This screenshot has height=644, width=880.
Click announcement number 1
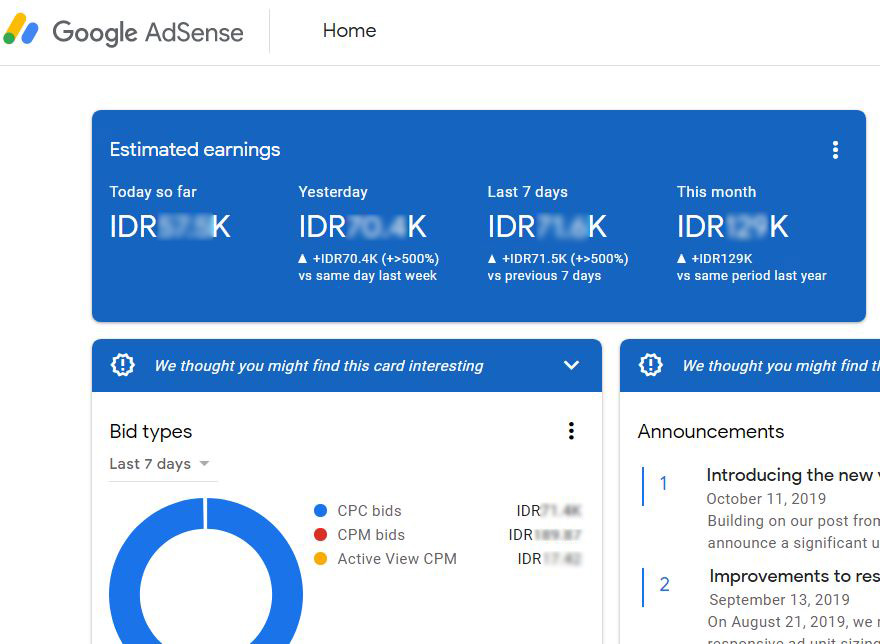663,483
